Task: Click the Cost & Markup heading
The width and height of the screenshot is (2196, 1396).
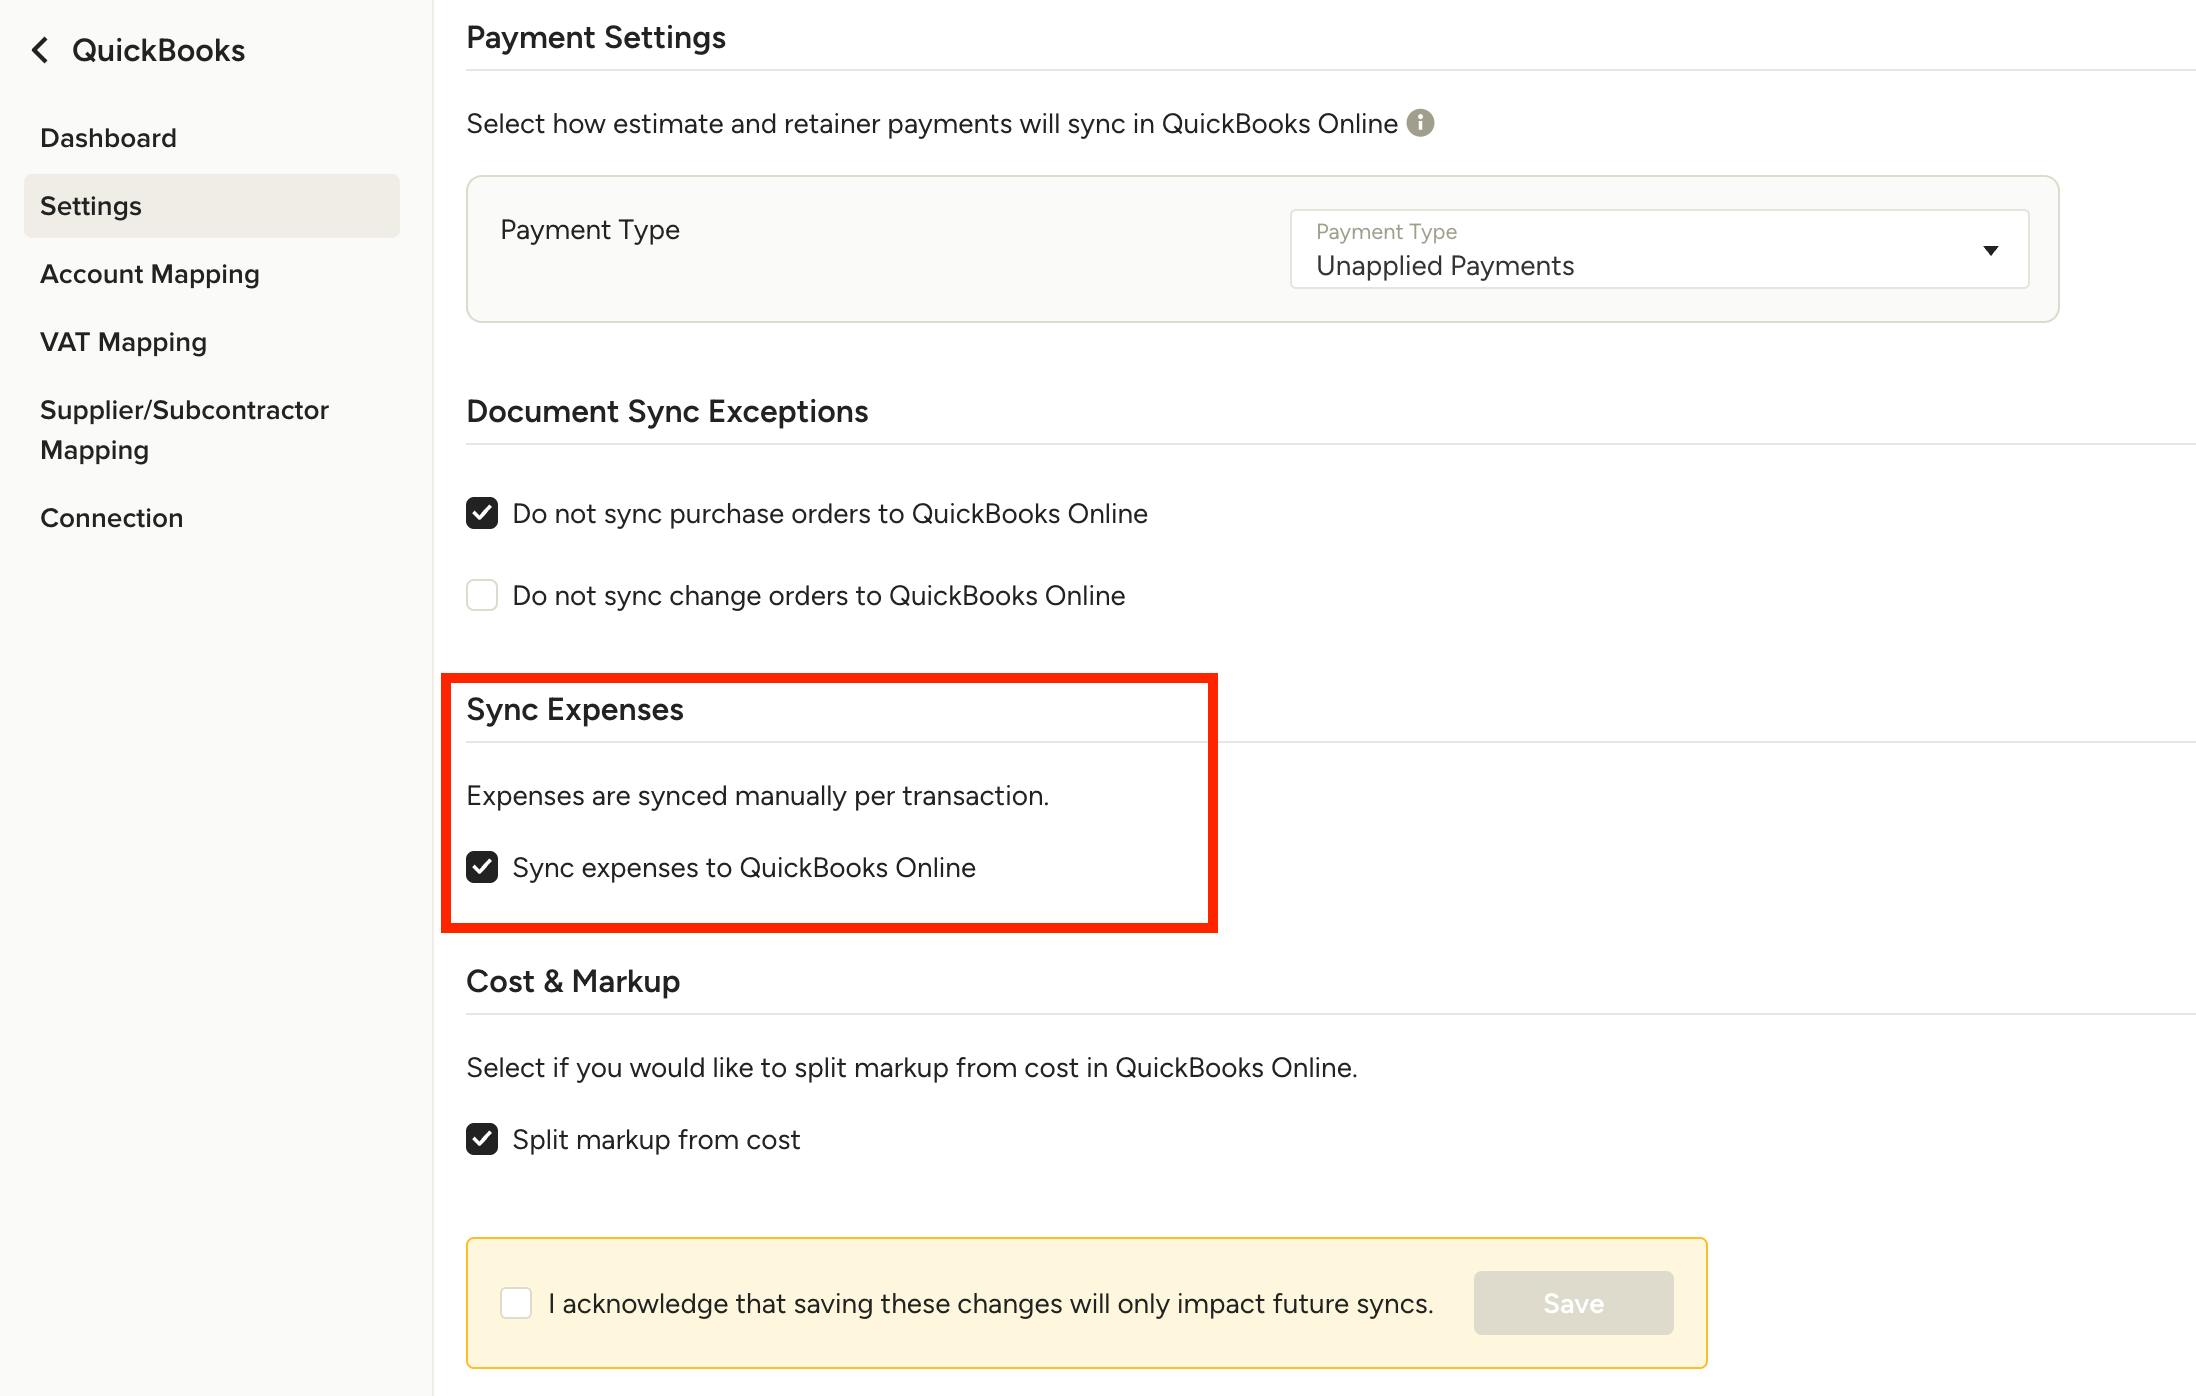Action: (573, 982)
